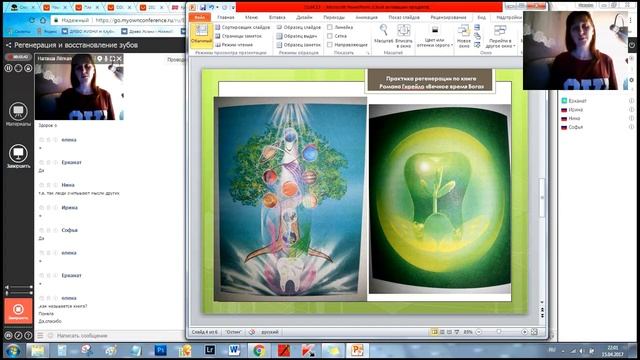The height and width of the screenshot is (360, 640).
Task: Open Photoshop from Windows taskbar
Action: [x=160, y=350]
